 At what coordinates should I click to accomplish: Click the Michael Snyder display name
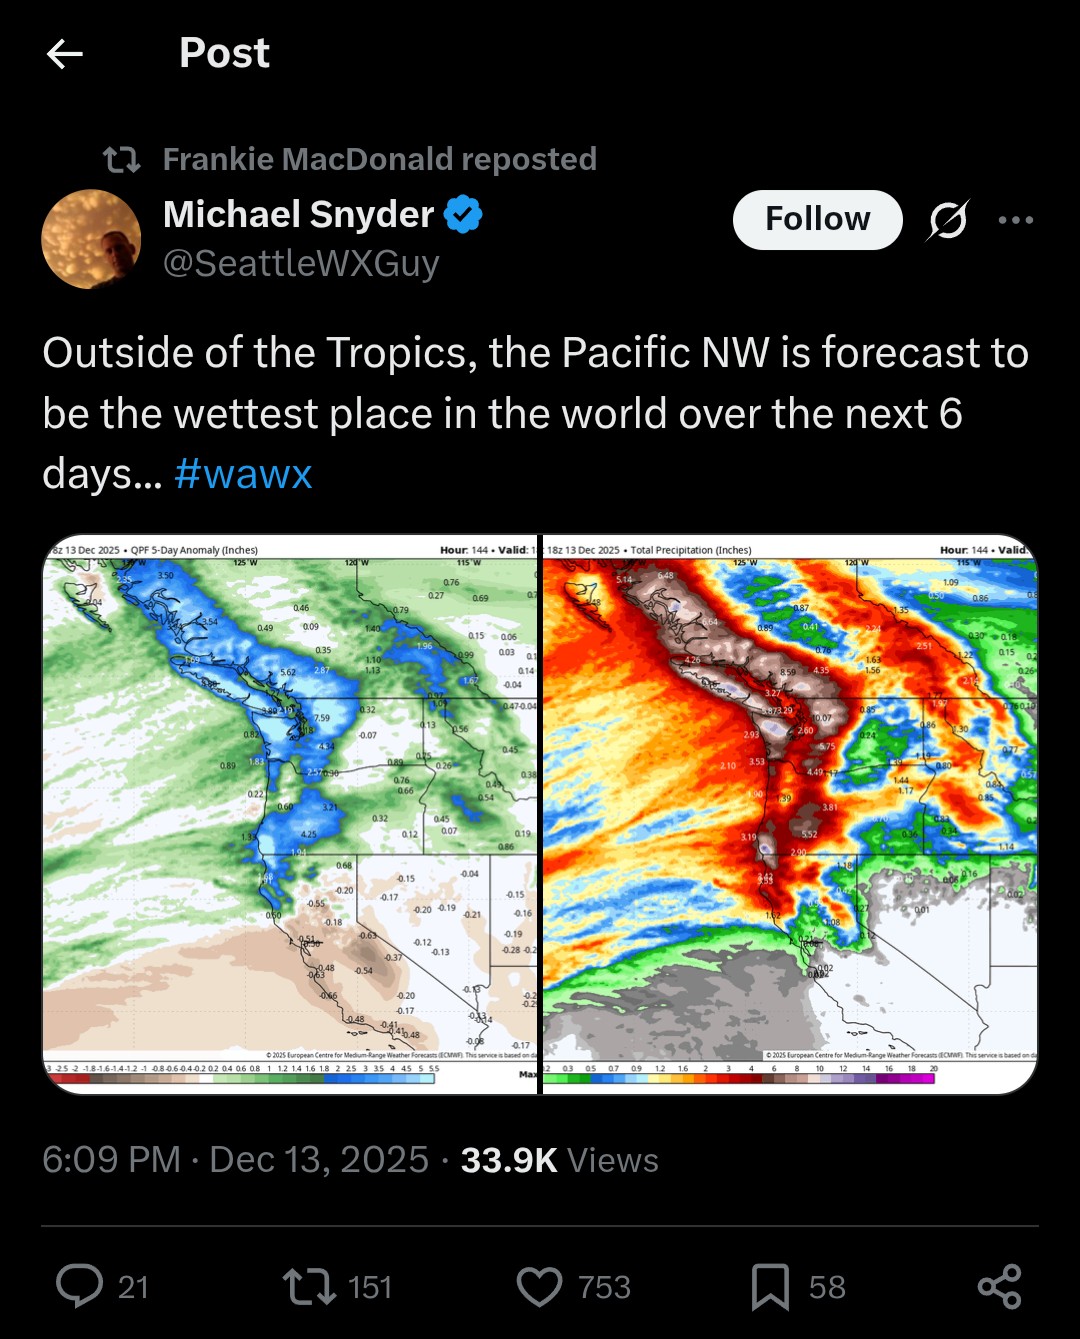tap(298, 214)
